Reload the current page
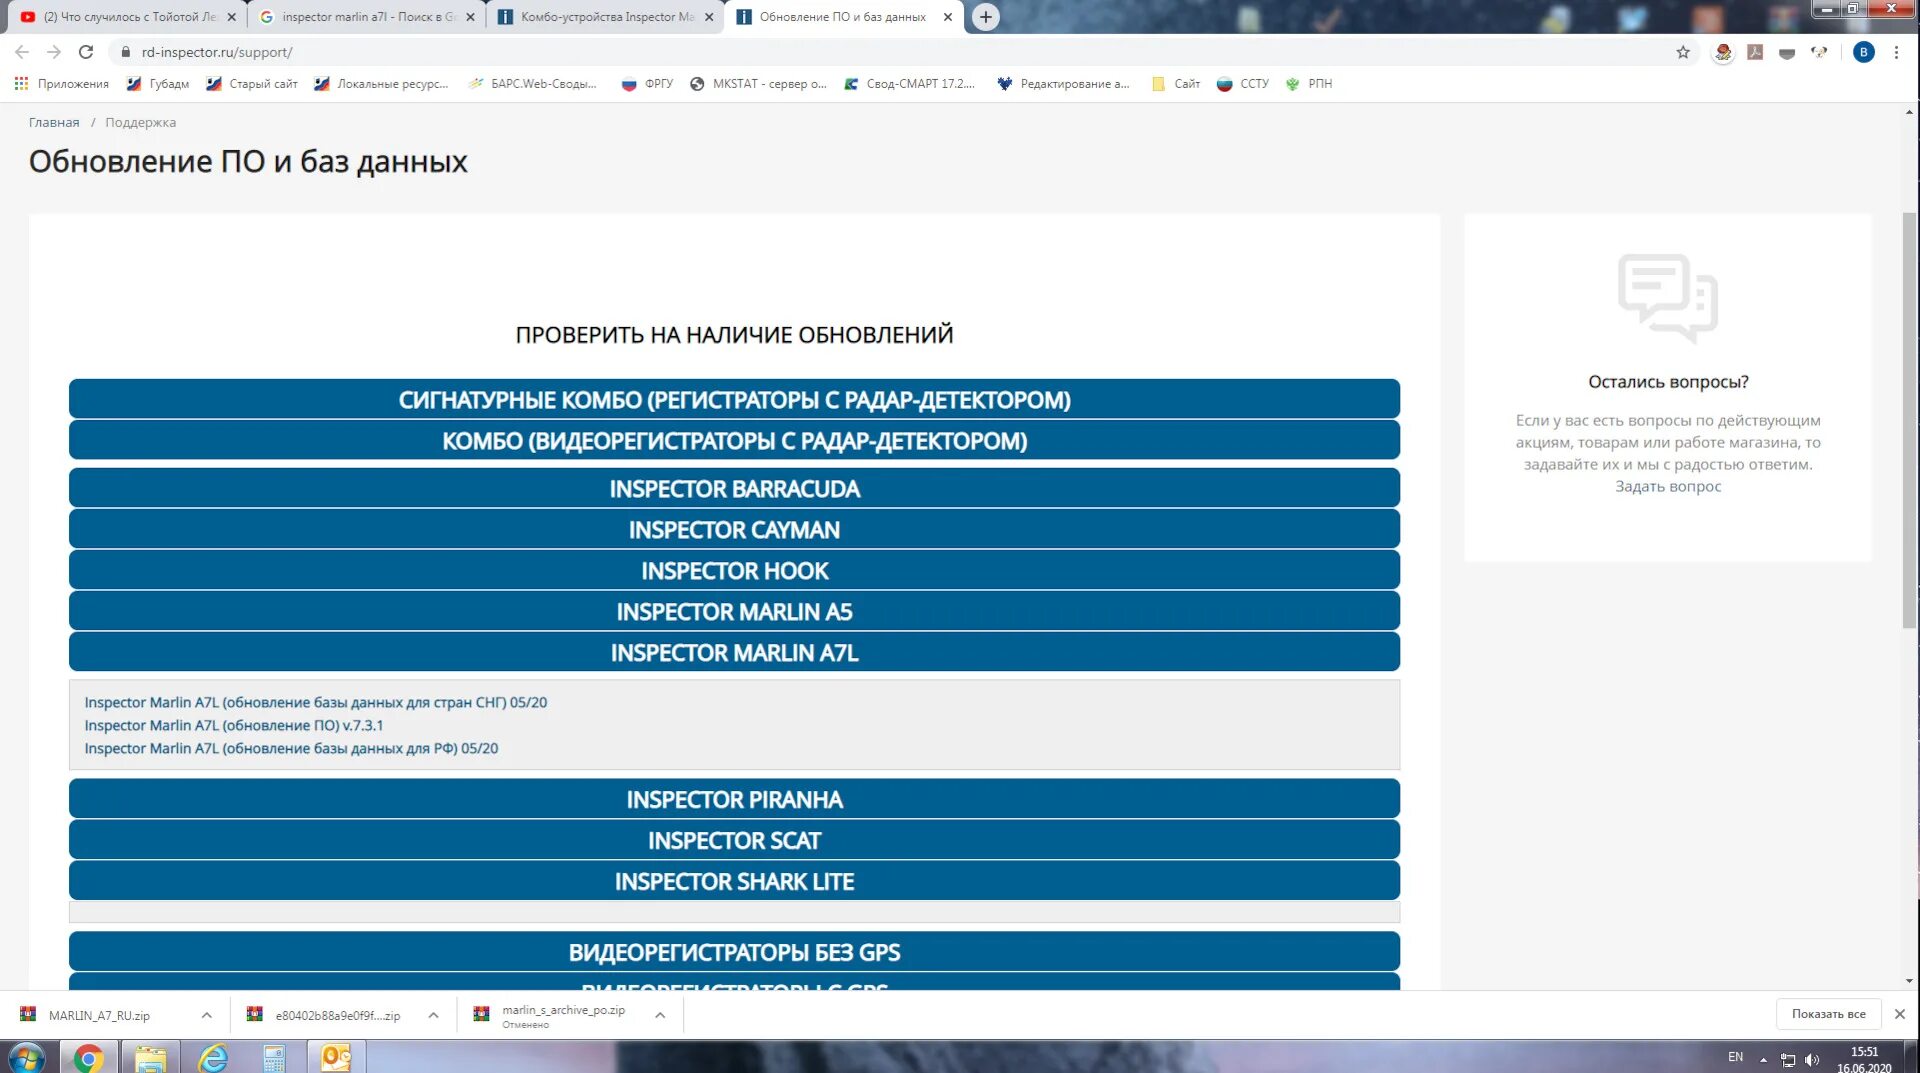 86,52
